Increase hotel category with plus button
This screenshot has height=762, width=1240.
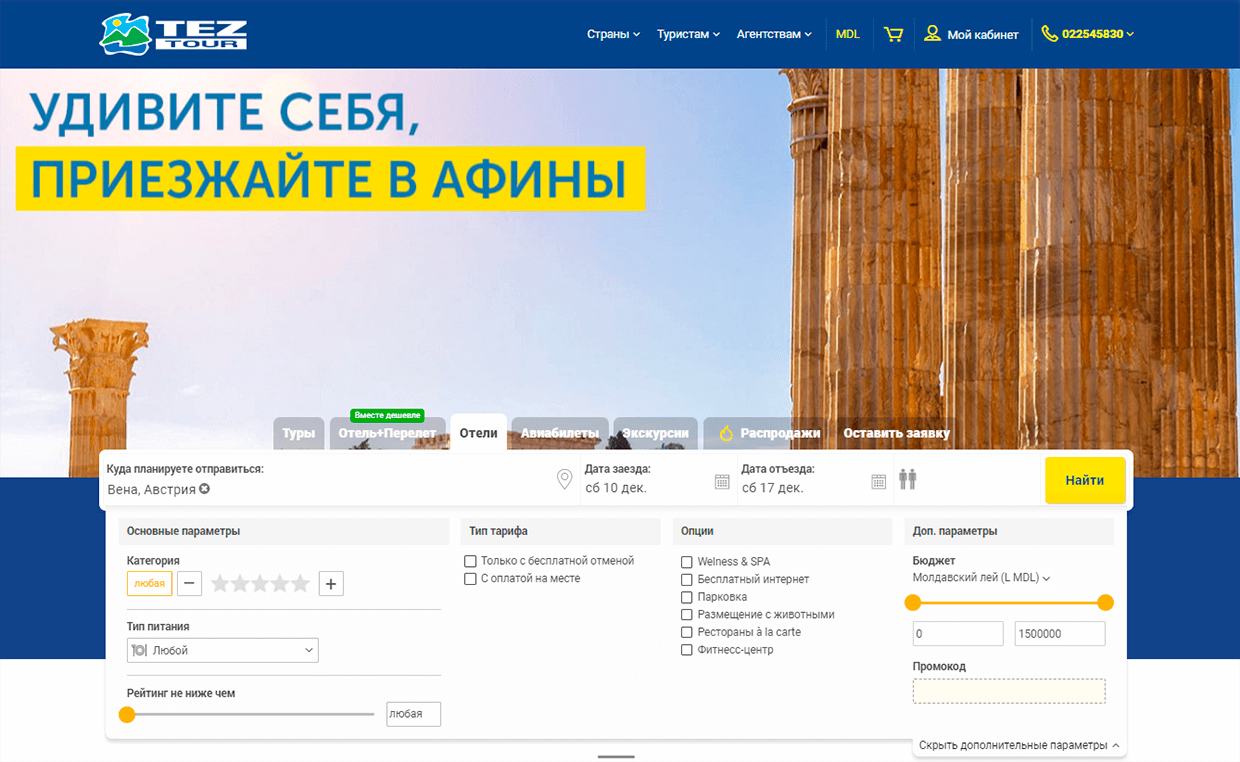coord(331,583)
